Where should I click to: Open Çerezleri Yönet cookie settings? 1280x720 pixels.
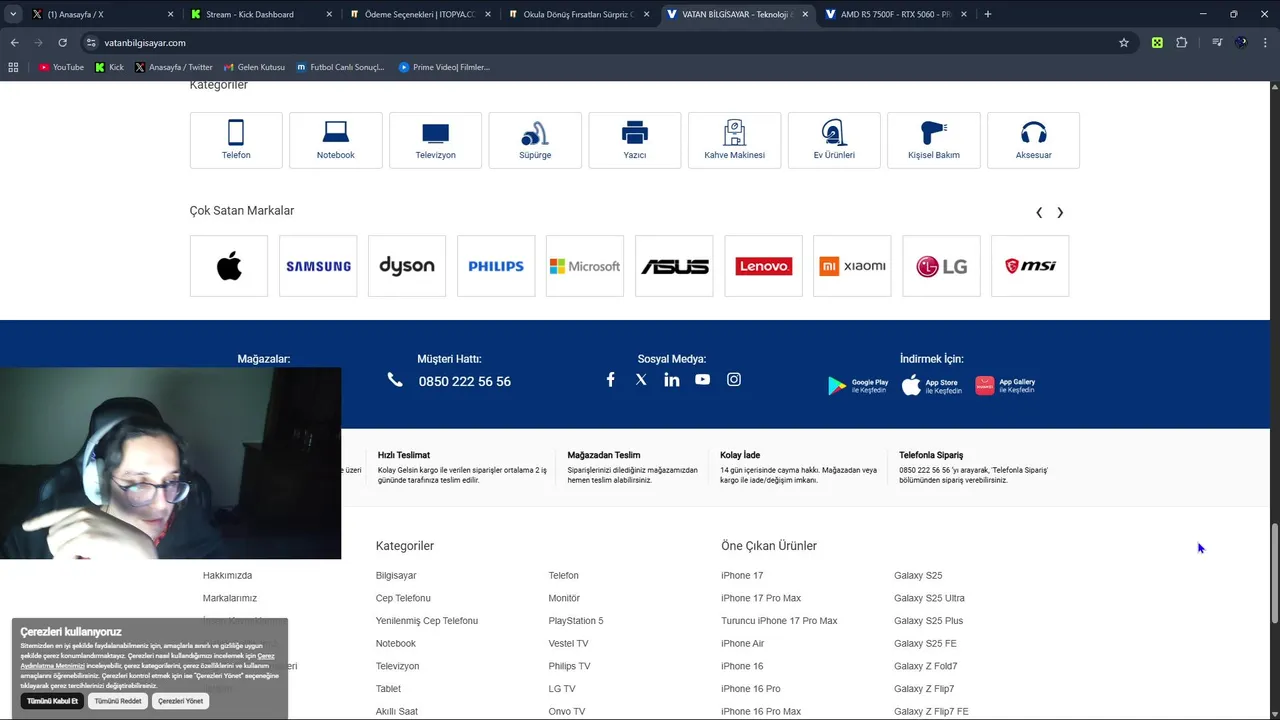click(x=181, y=701)
